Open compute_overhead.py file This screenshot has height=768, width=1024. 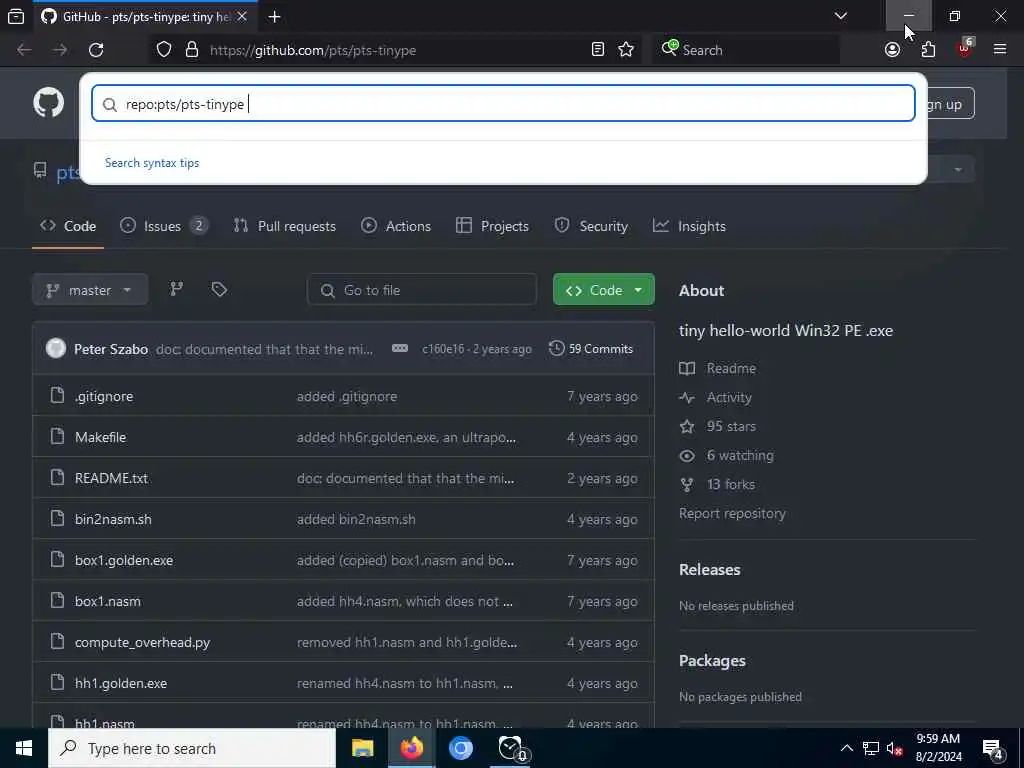[142, 643]
